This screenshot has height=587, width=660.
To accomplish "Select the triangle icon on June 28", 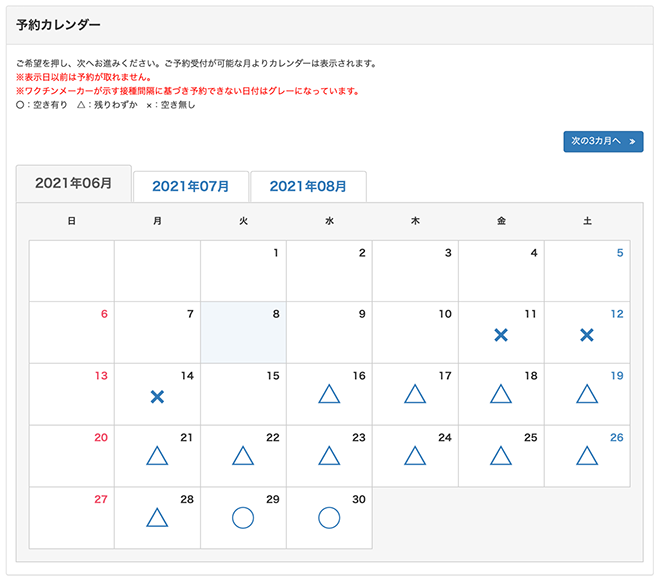I will coord(156,518).
